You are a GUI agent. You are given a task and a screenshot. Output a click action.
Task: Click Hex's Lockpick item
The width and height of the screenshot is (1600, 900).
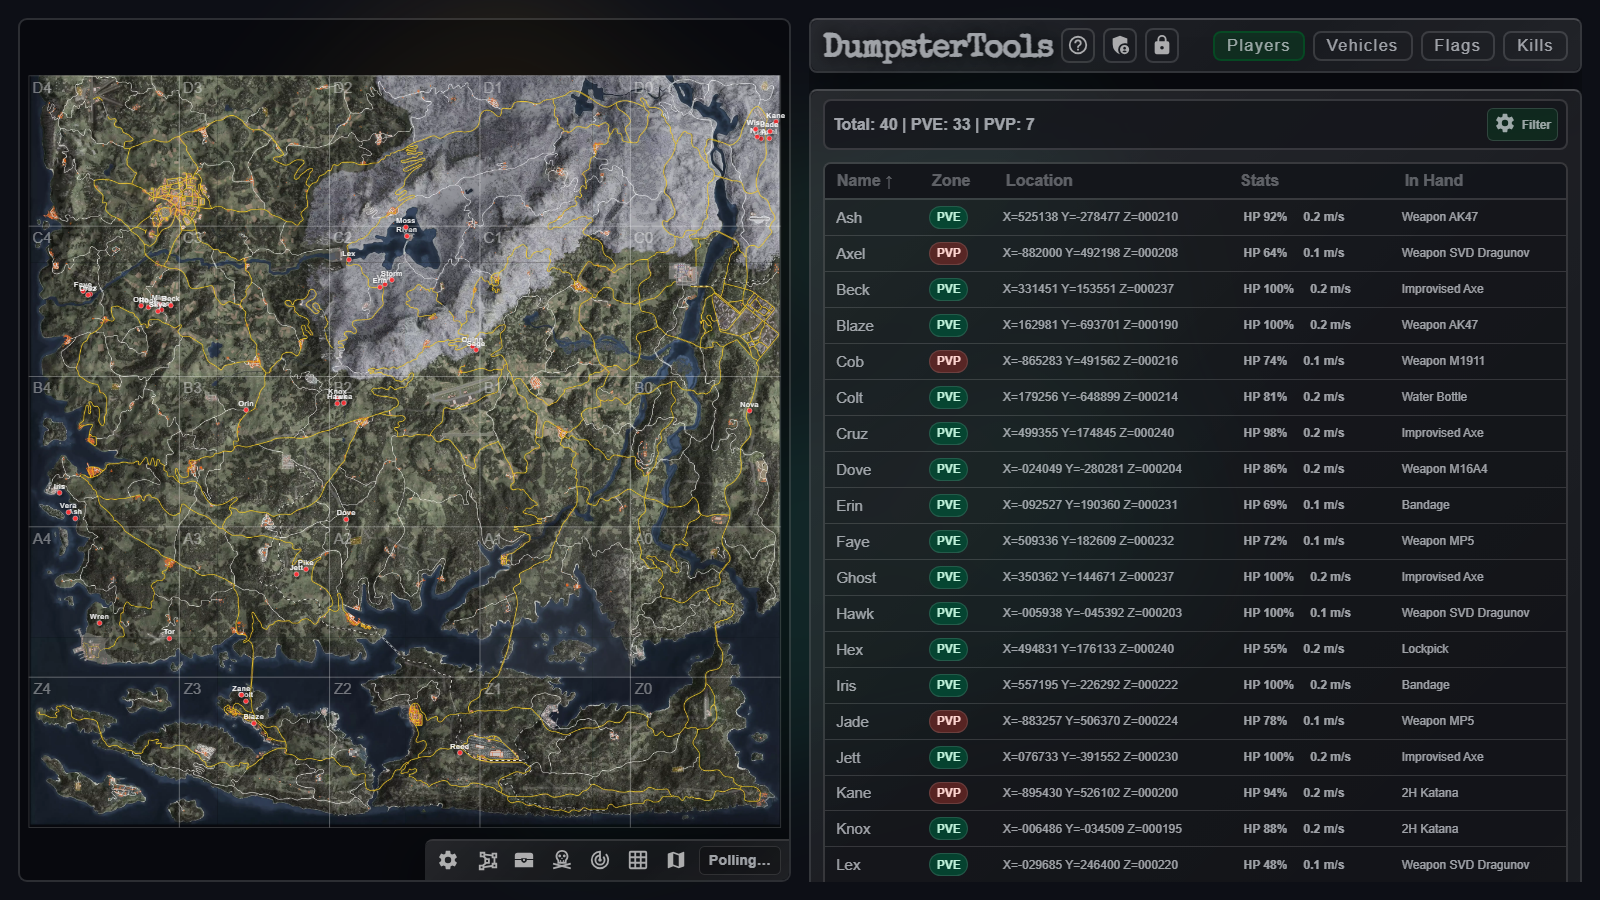click(1424, 649)
